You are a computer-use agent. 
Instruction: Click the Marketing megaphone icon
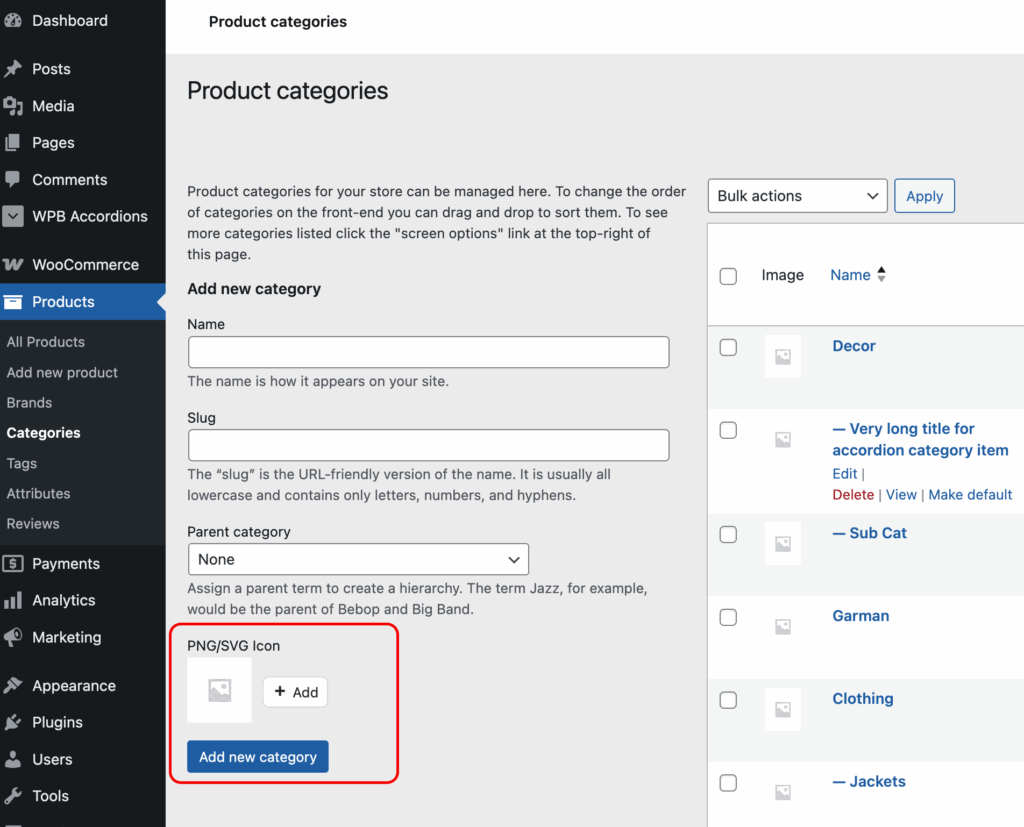click(x=13, y=637)
